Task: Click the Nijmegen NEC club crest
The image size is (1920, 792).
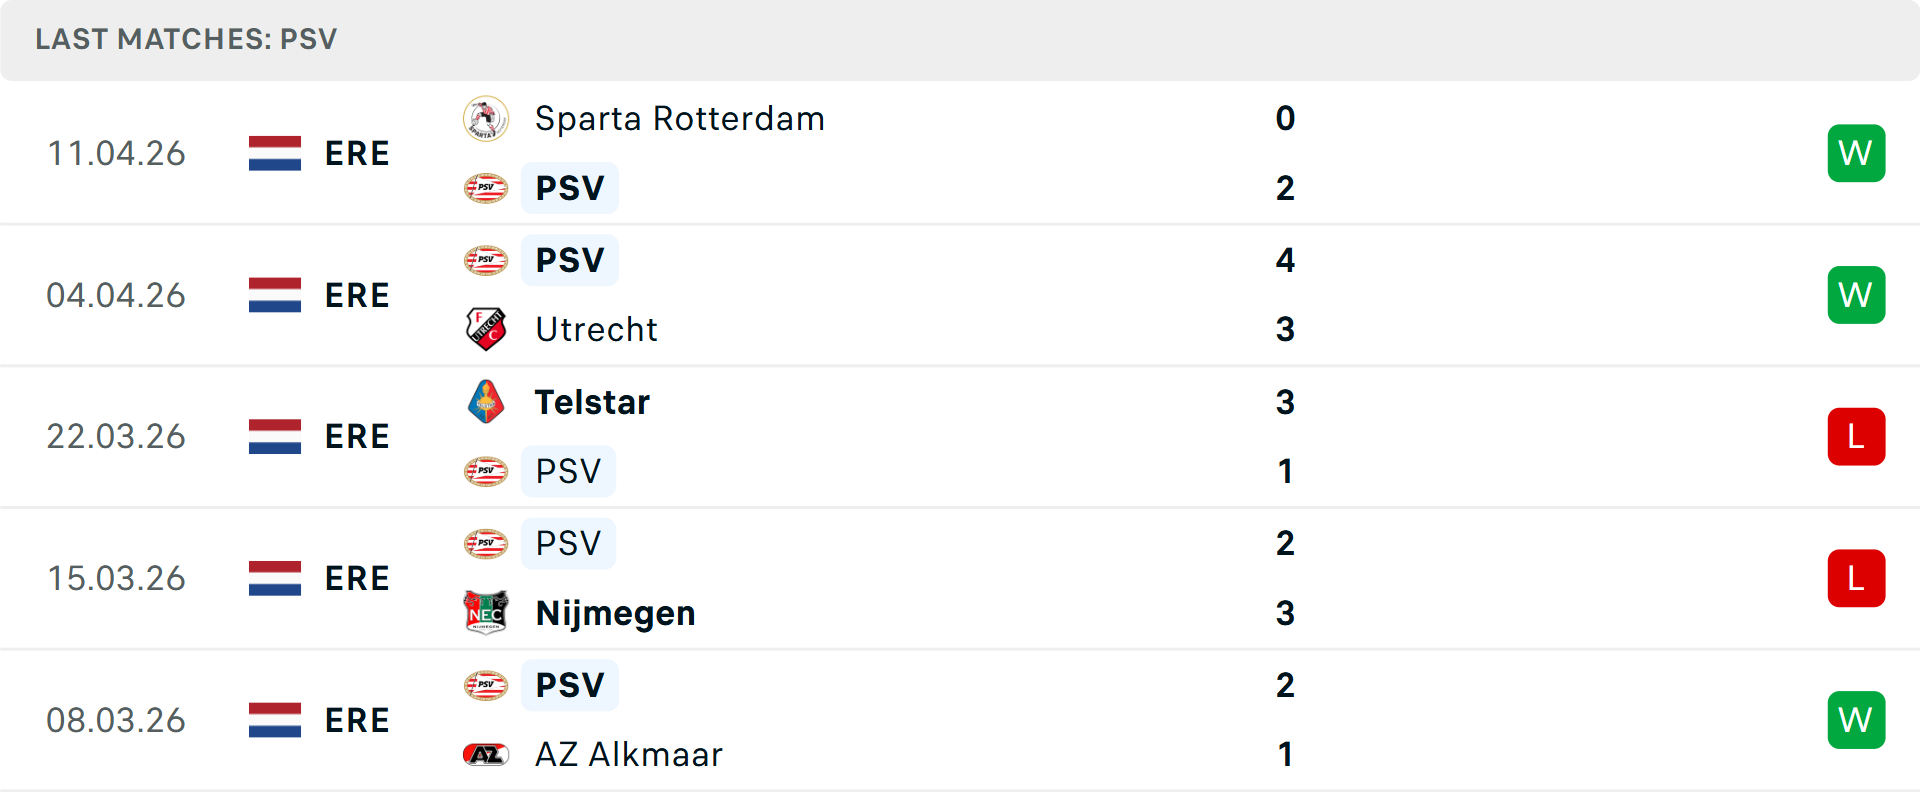Action: (x=486, y=613)
